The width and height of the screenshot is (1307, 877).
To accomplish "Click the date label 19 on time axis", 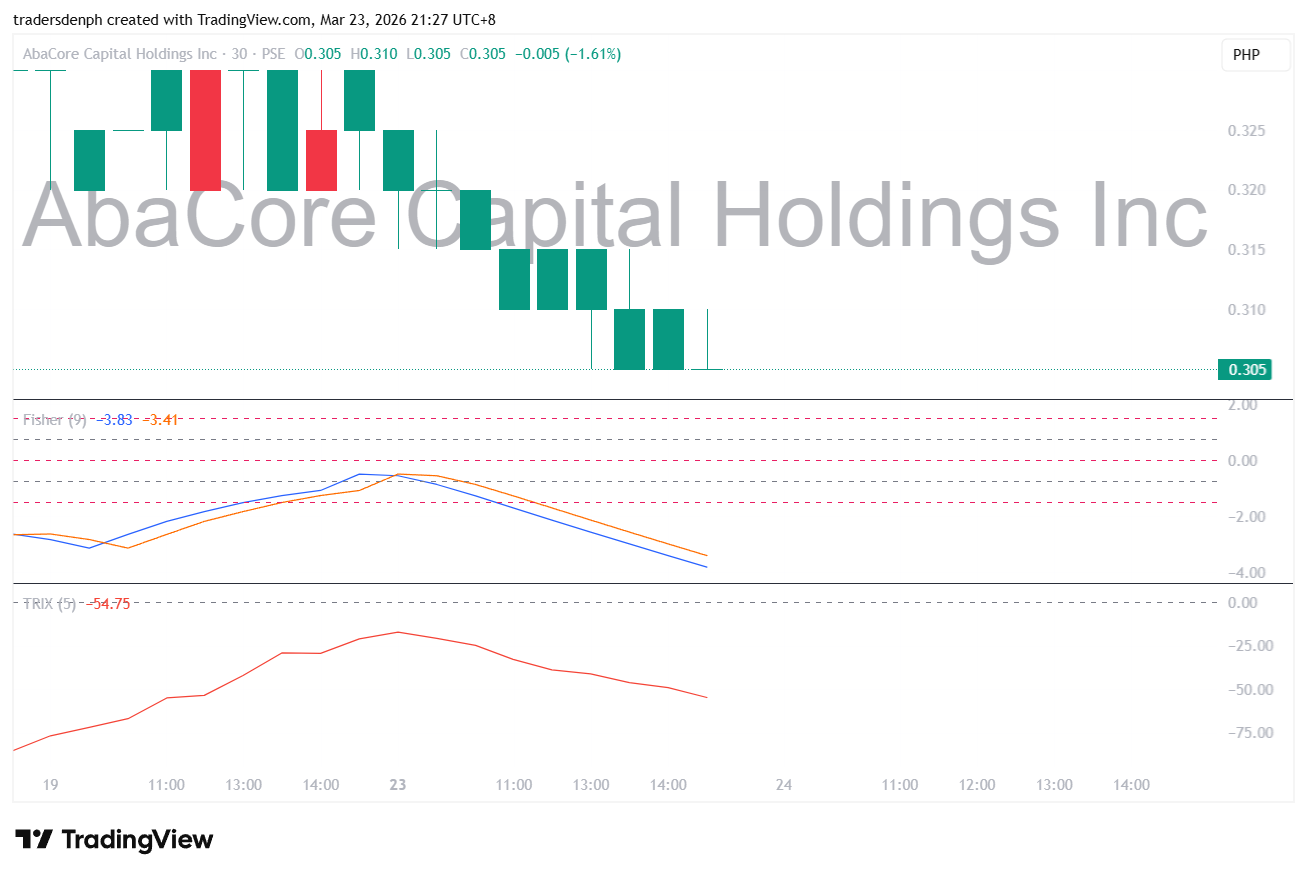I will point(51,785).
